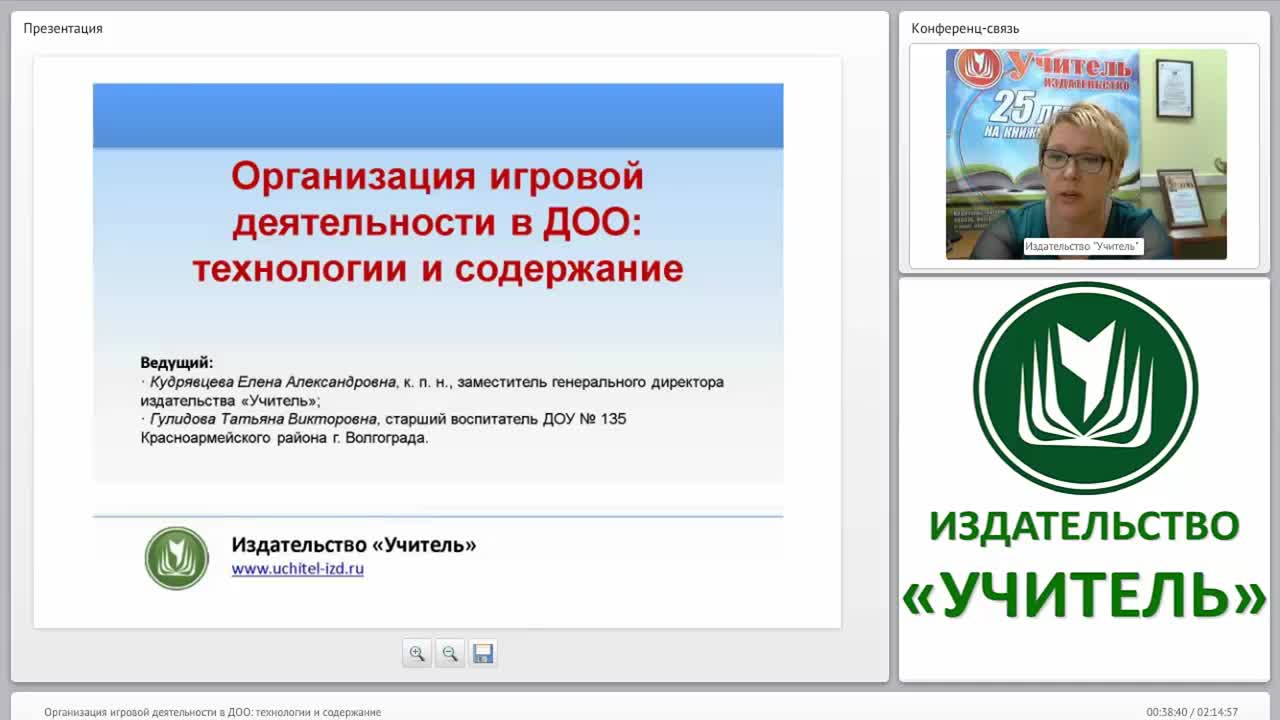Click the webinar title in the bottom bar

212,713
